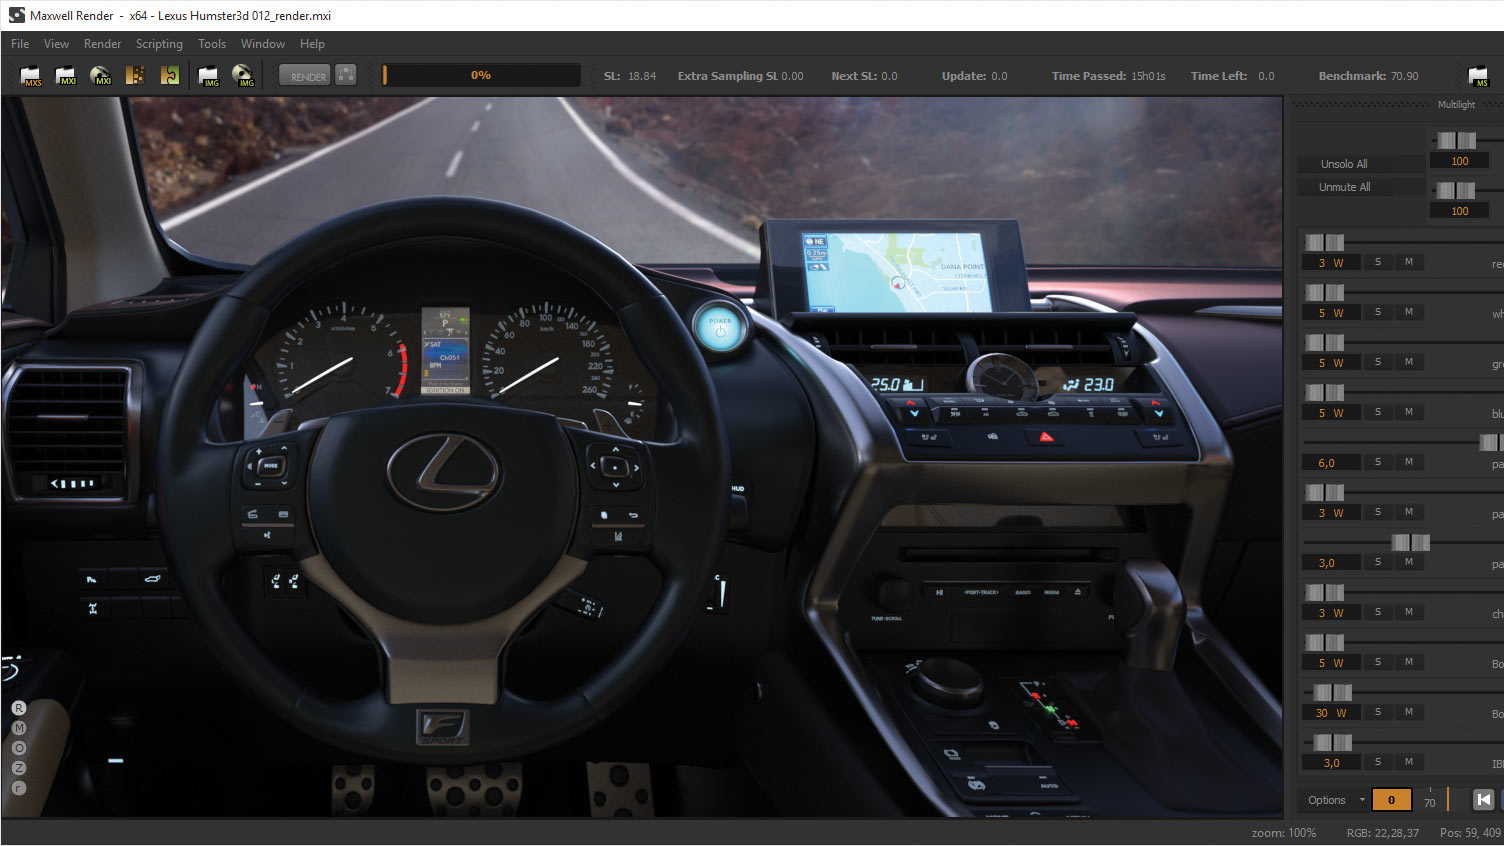Screen dimensions: 1504x846
Task: Mute the light with intensity 6,0
Action: (x=1409, y=462)
